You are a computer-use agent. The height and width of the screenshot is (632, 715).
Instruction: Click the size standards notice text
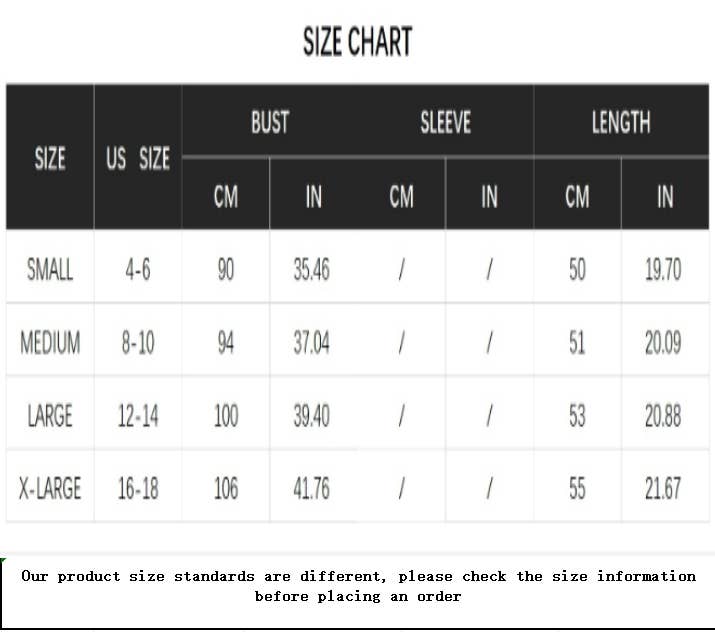pyautogui.click(x=358, y=586)
